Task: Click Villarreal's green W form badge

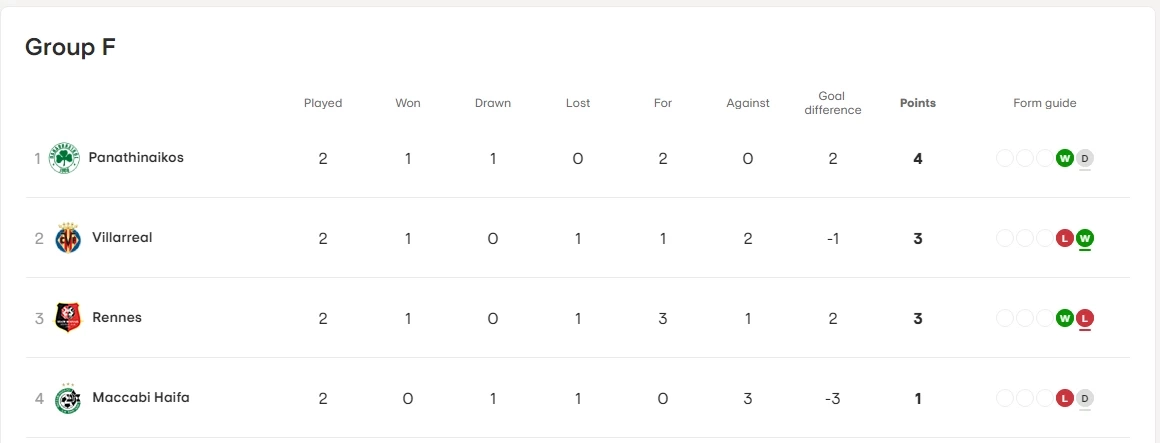Action: coord(1085,238)
